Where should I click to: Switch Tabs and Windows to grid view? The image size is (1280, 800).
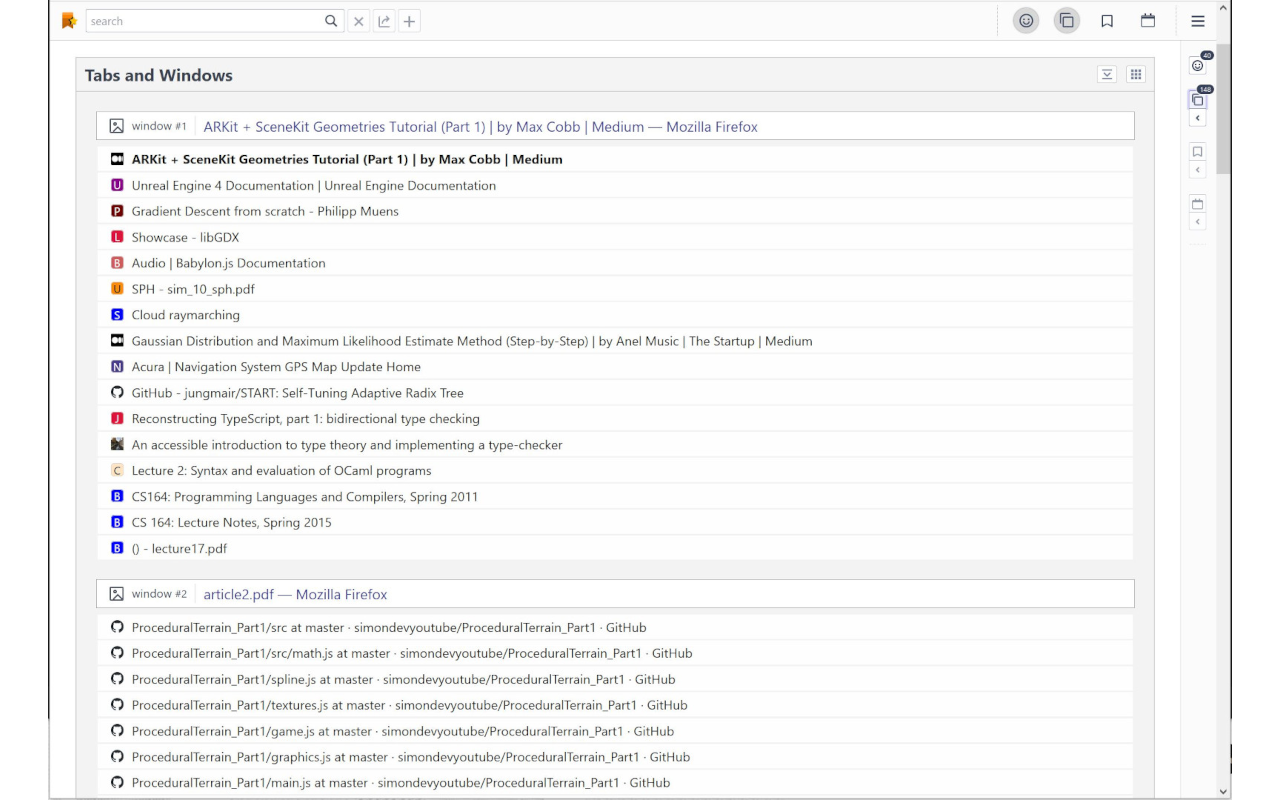point(1135,74)
